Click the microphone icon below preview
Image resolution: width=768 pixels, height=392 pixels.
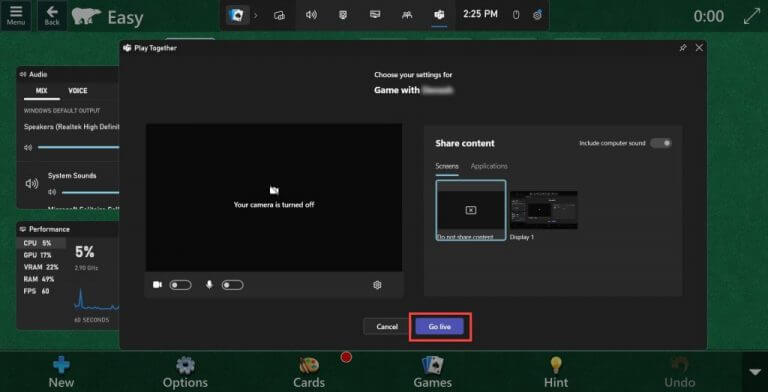click(209, 285)
